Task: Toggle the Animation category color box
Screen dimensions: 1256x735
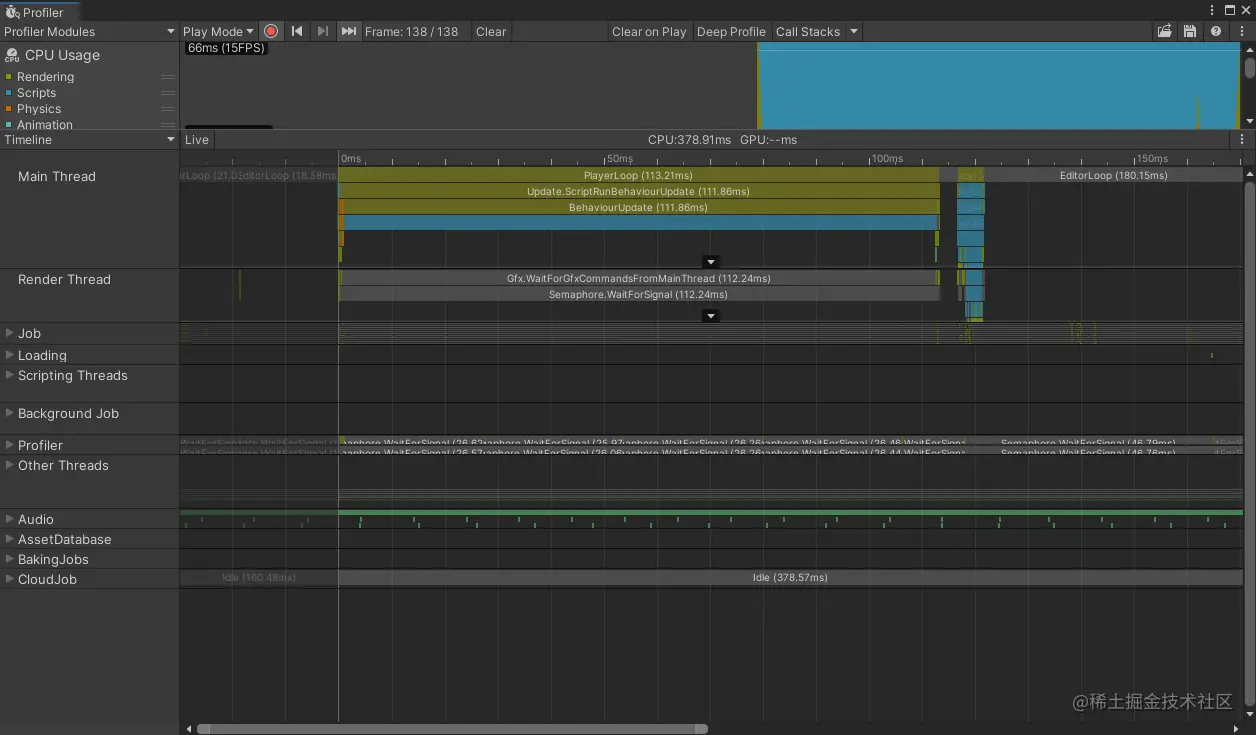Action: (x=9, y=125)
